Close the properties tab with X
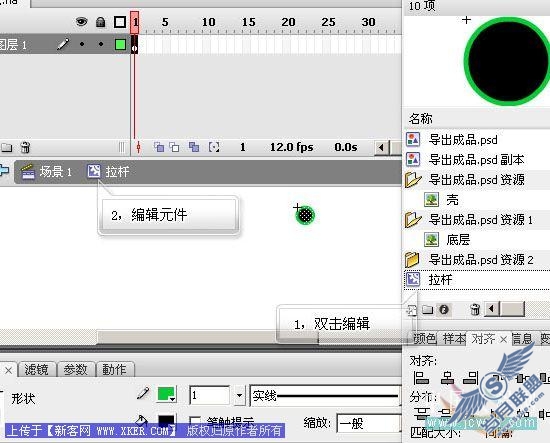Image resolution: width=550 pixels, height=443 pixels. 9,370
